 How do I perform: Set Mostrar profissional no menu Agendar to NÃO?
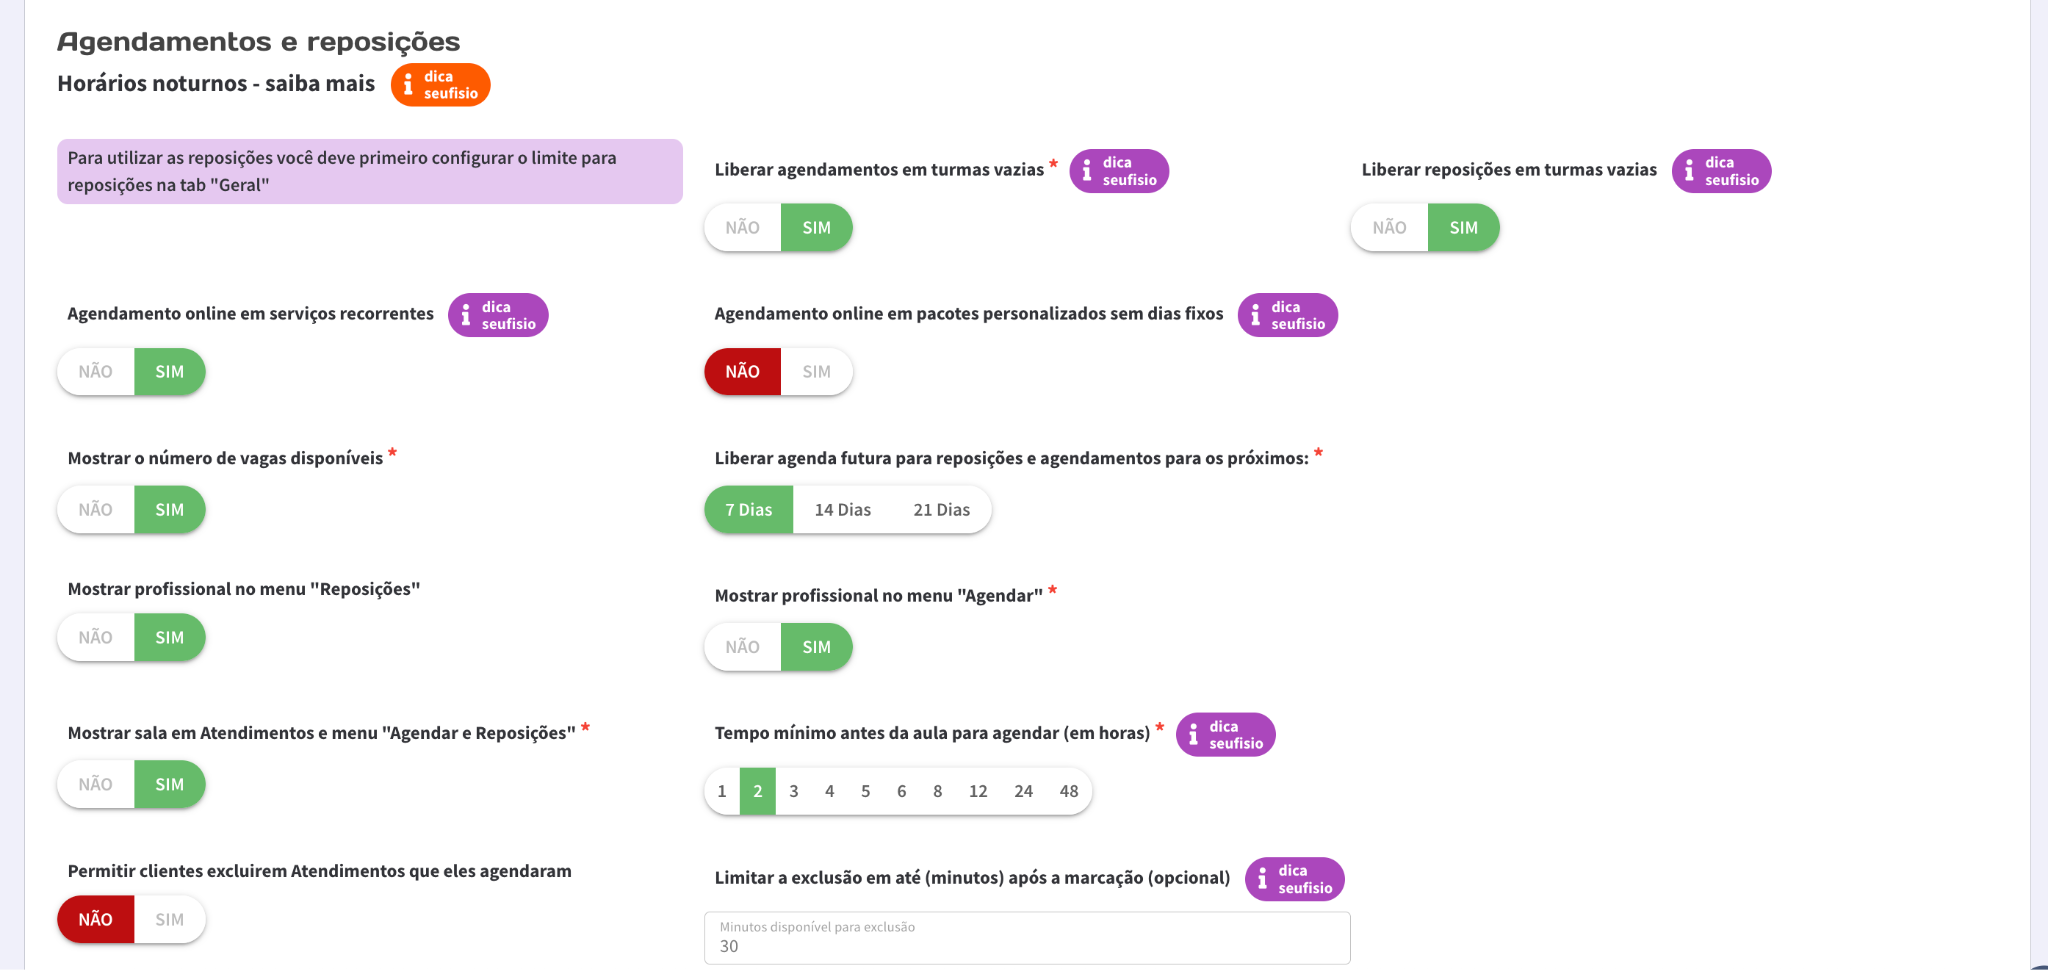click(742, 648)
